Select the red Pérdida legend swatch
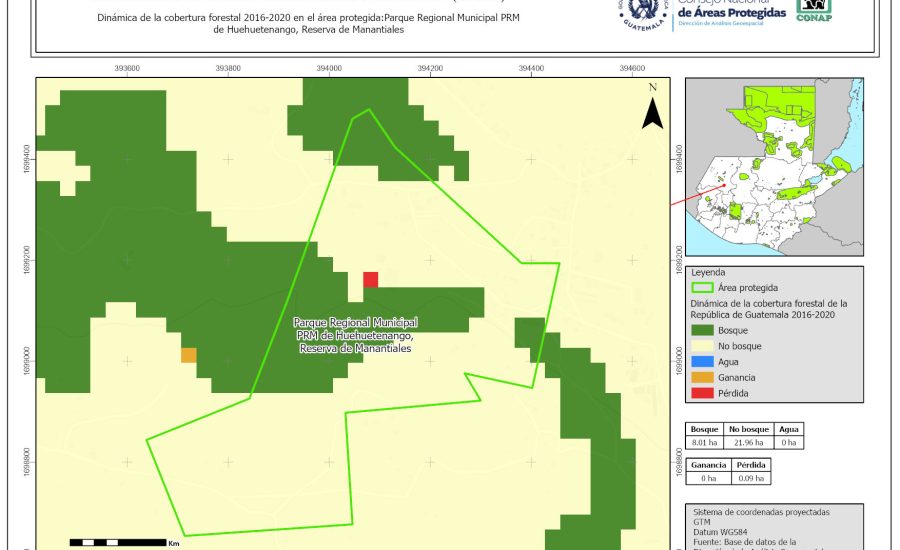Screen dimensions: 900x550 click(x=707, y=394)
